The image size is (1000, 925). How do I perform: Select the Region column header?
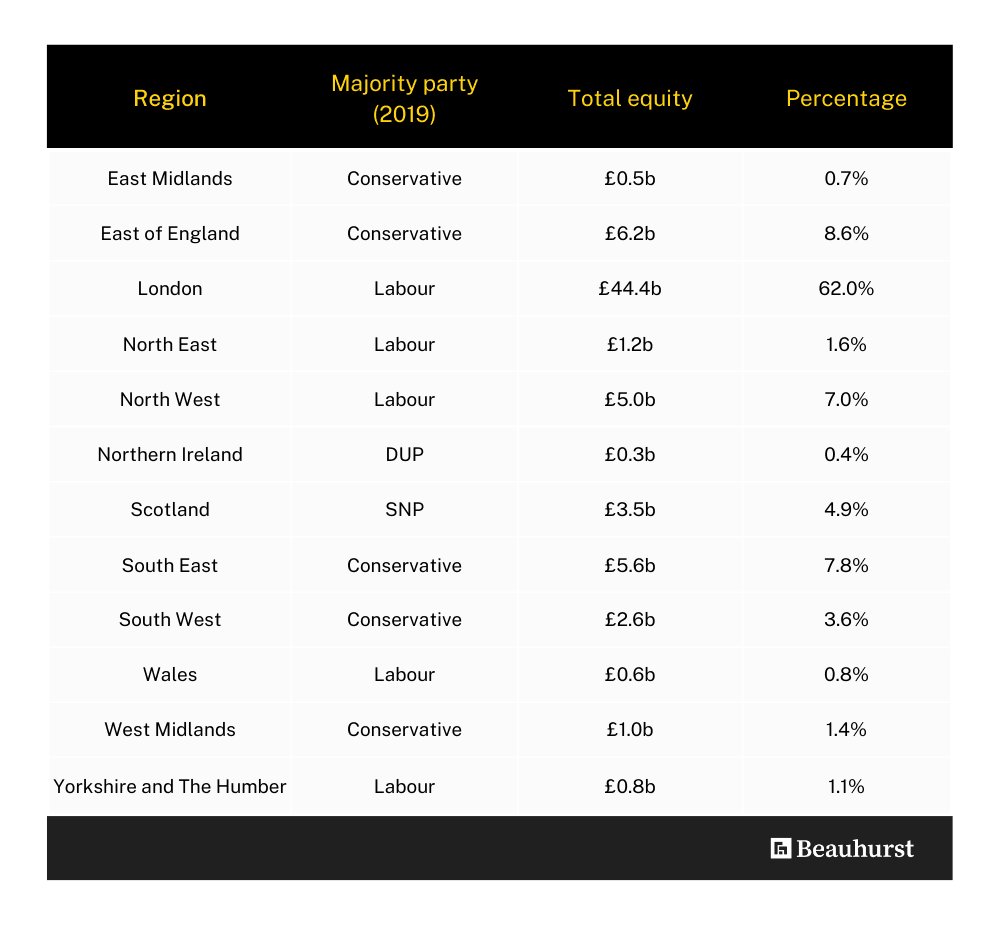(170, 98)
